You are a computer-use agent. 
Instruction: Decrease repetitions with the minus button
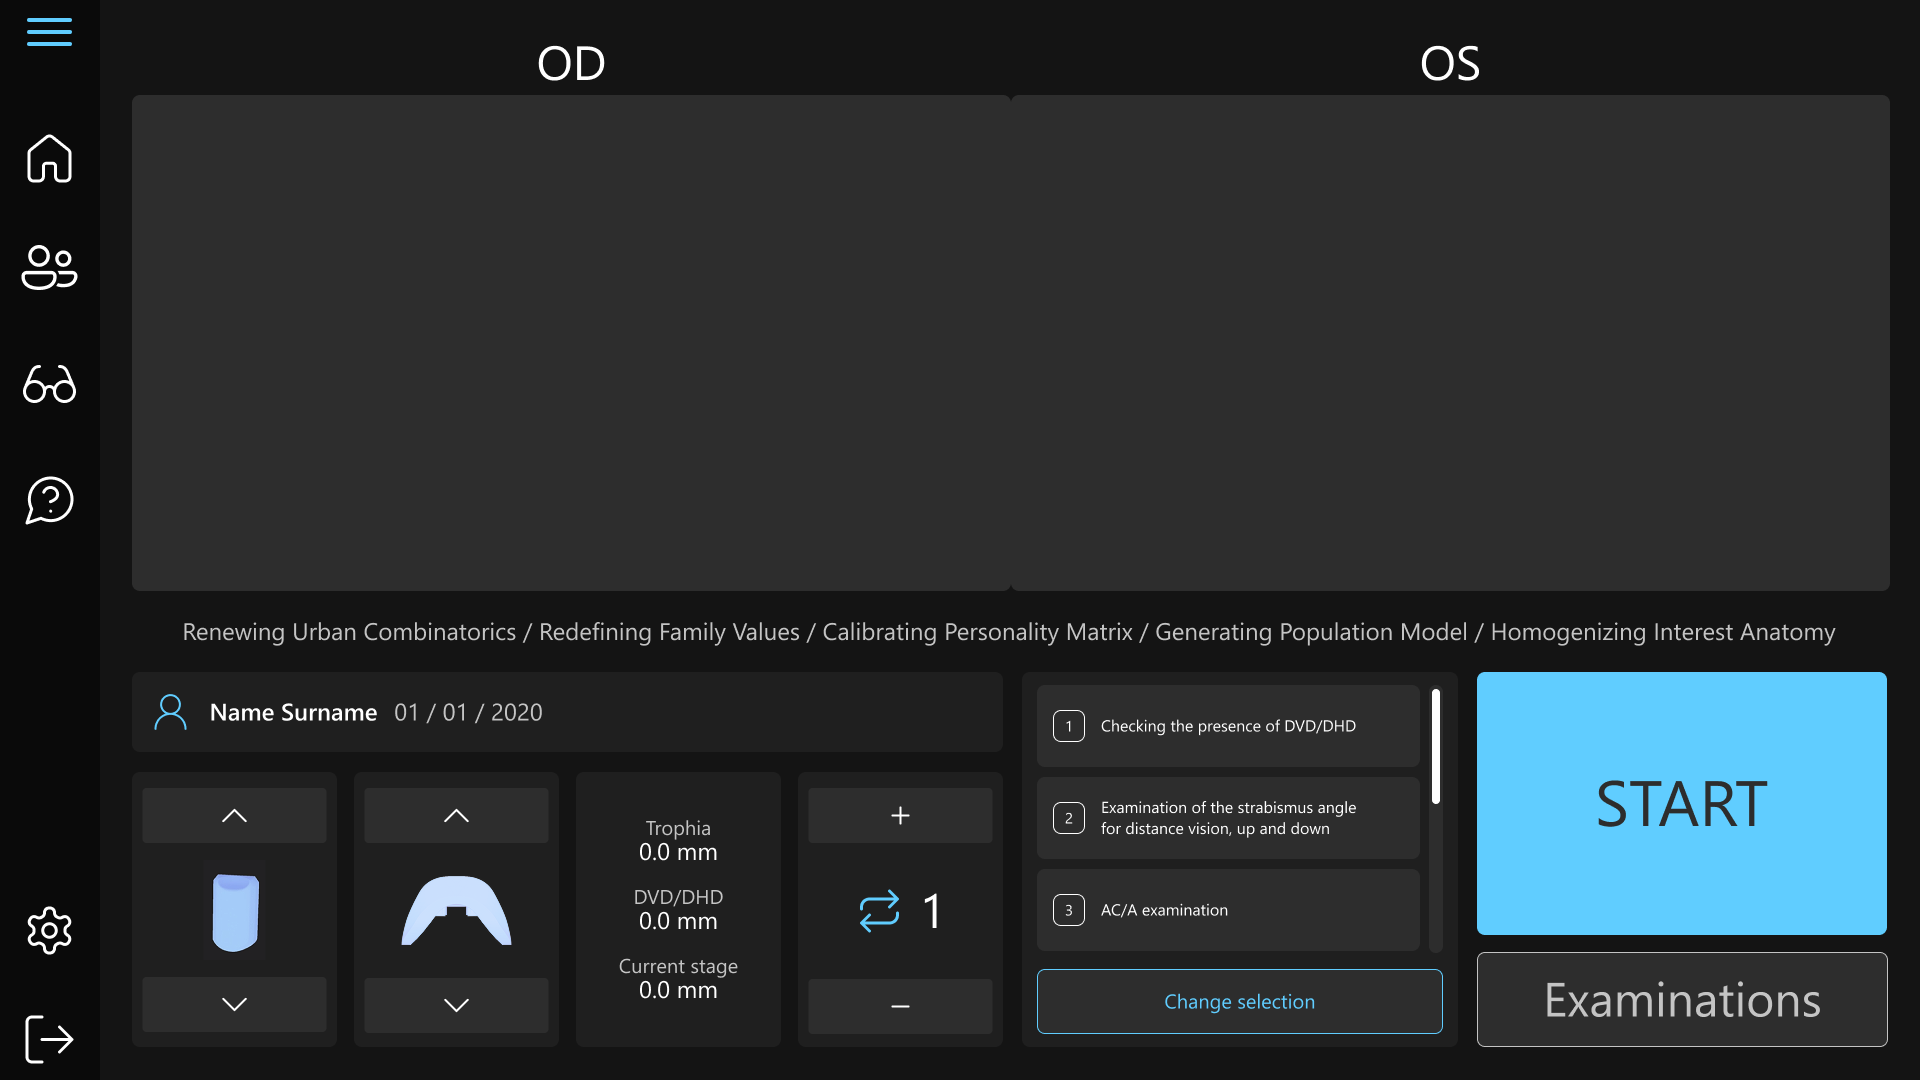click(900, 1006)
